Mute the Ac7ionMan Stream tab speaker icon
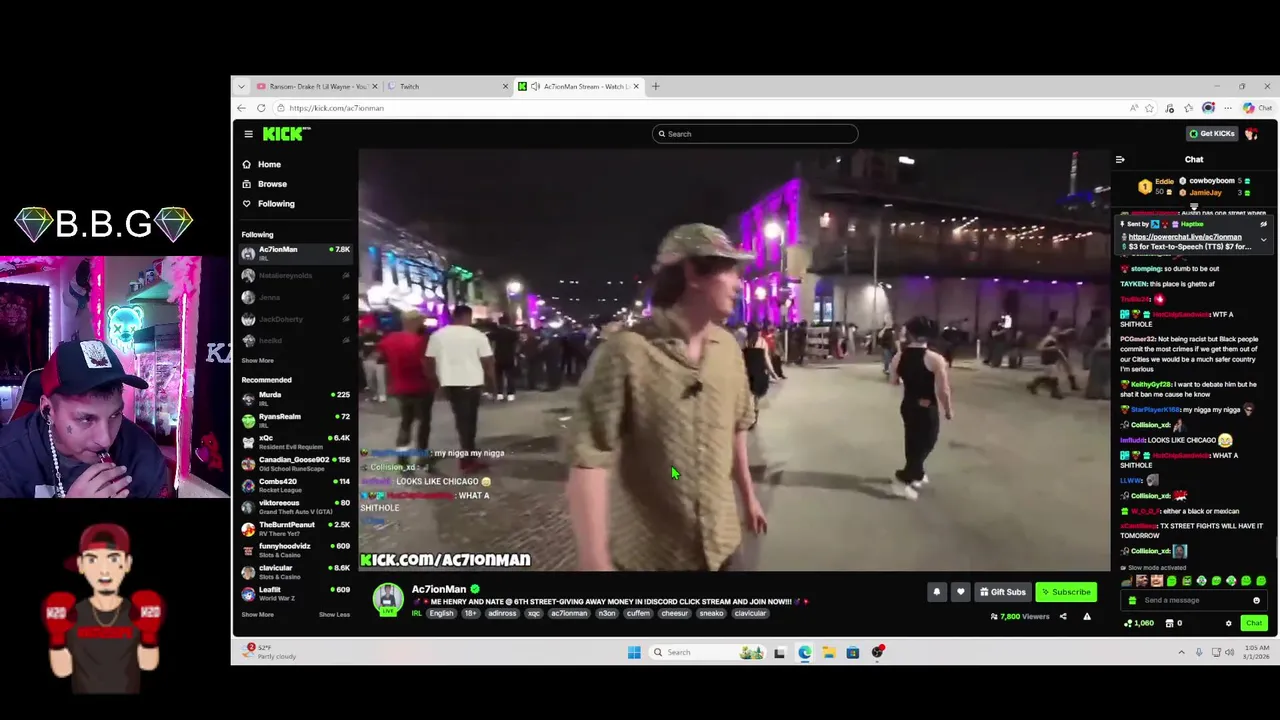The height and width of the screenshot is (720, 1280). pos(536,86)
